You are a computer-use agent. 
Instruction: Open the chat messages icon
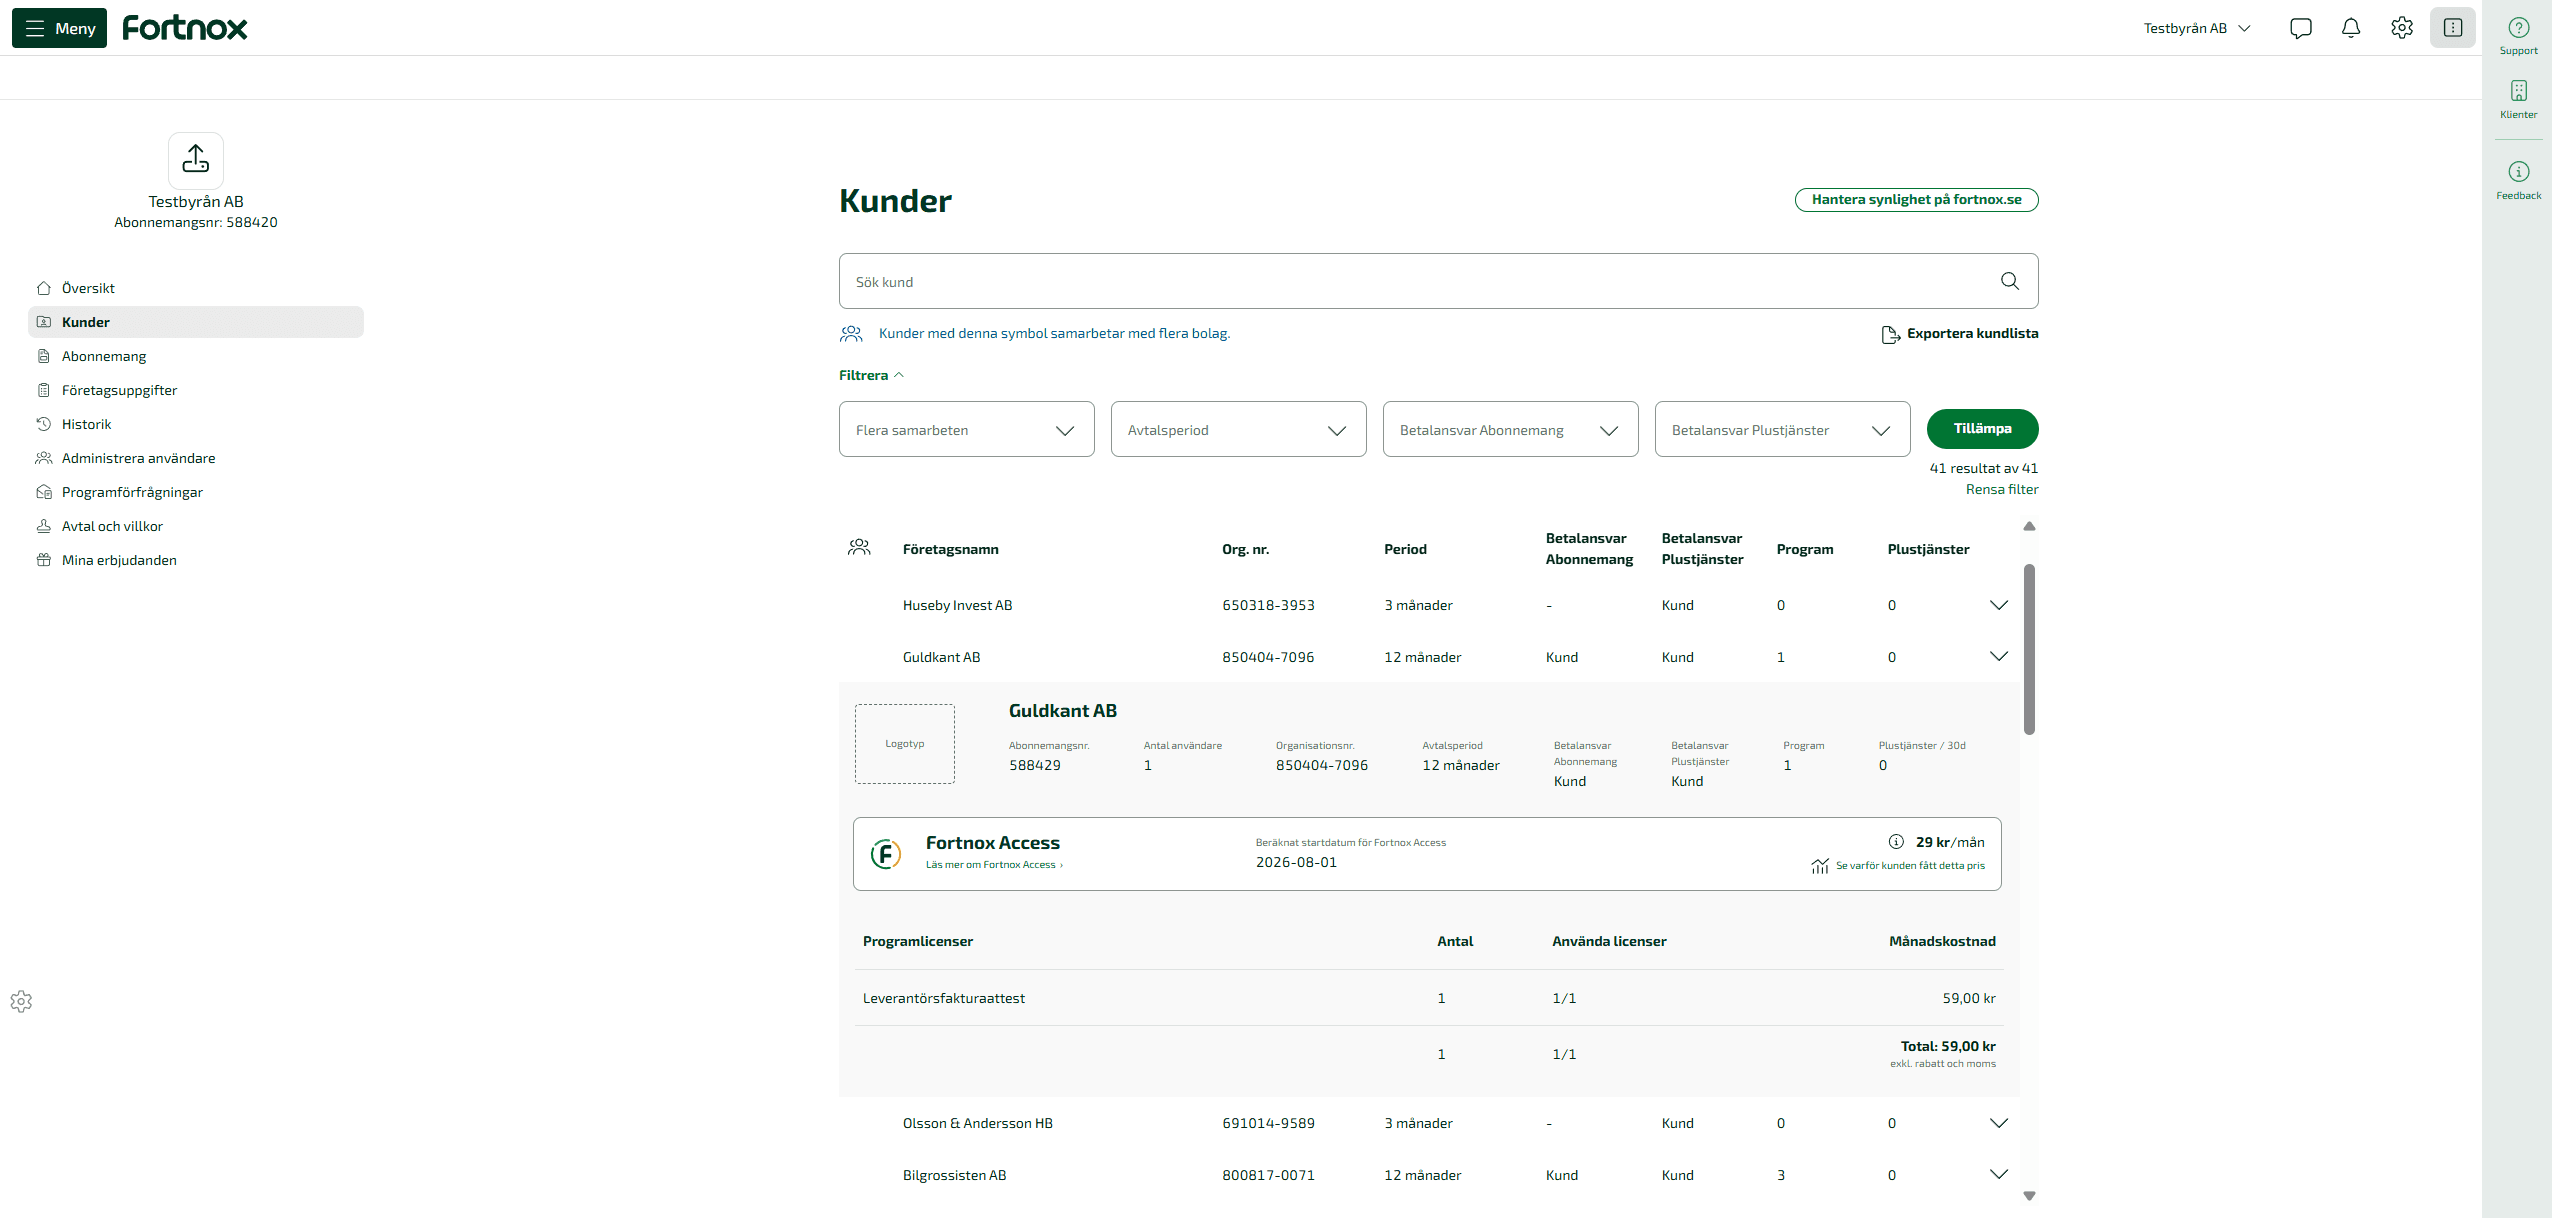click(x=2300, y=28)
